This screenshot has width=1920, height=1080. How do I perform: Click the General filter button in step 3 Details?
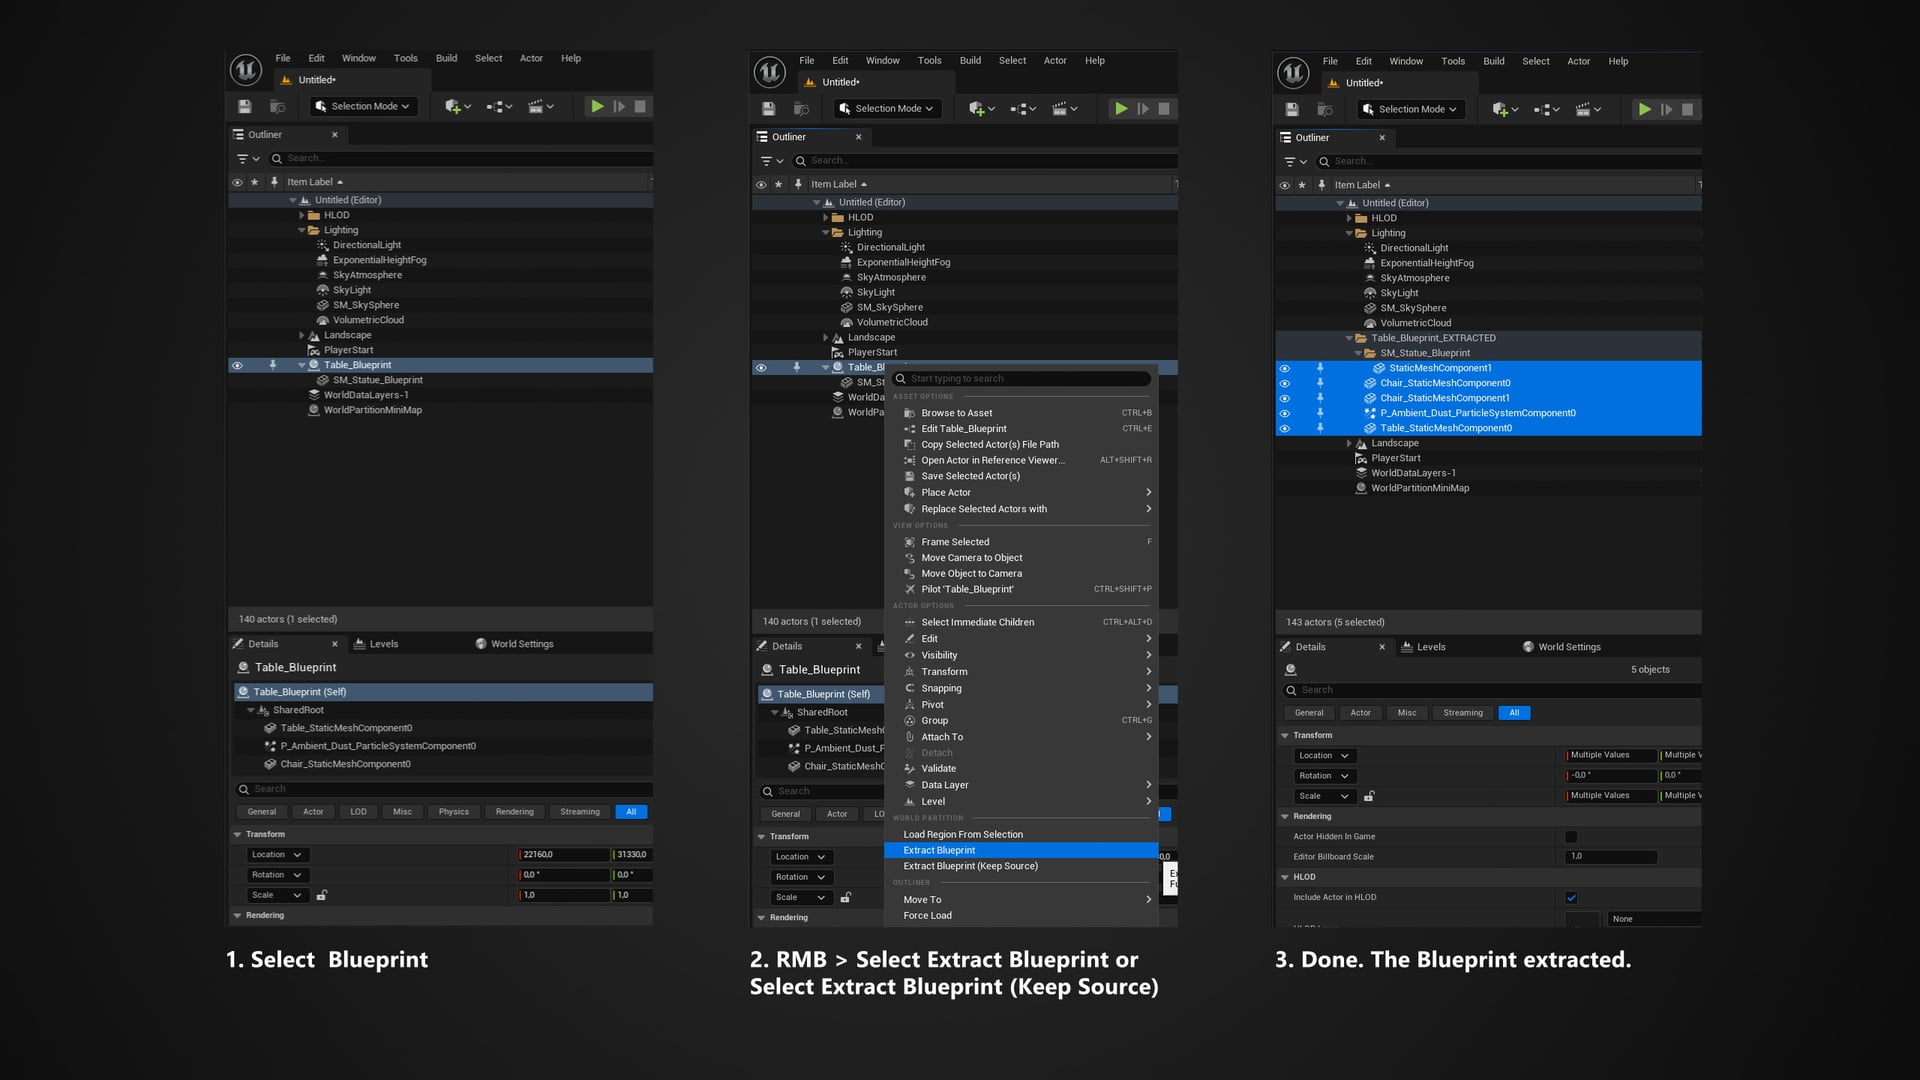1309,713
